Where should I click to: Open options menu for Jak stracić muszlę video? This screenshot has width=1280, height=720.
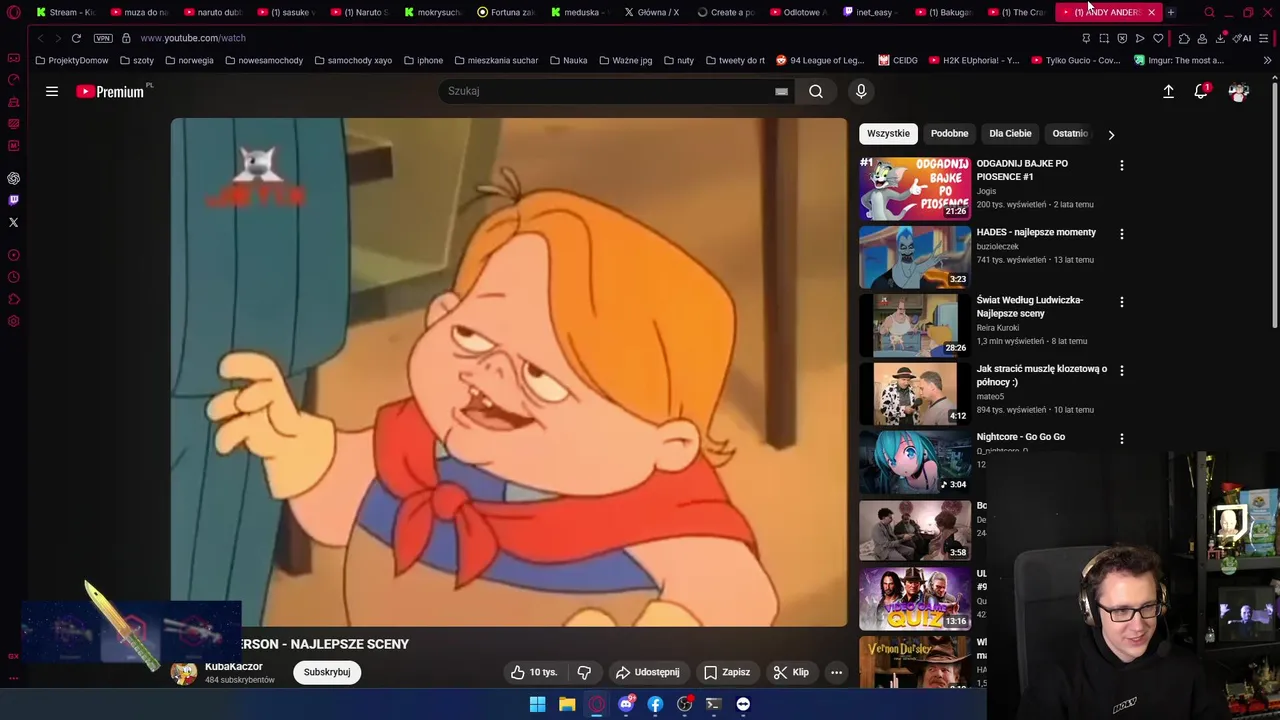pos(1121,371)
